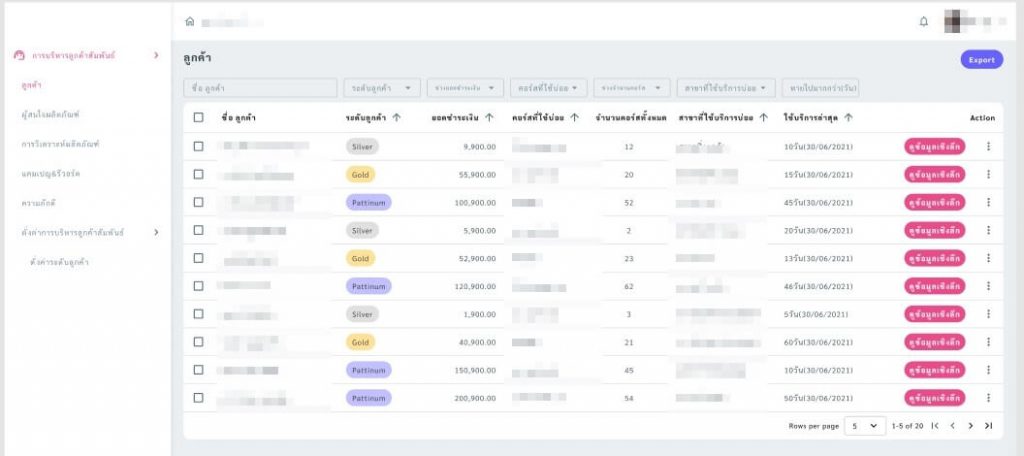This screenshot has width=1024, height=456.
Task: Open the action menu for the 1,900.00 row
Action: point(988,314)
